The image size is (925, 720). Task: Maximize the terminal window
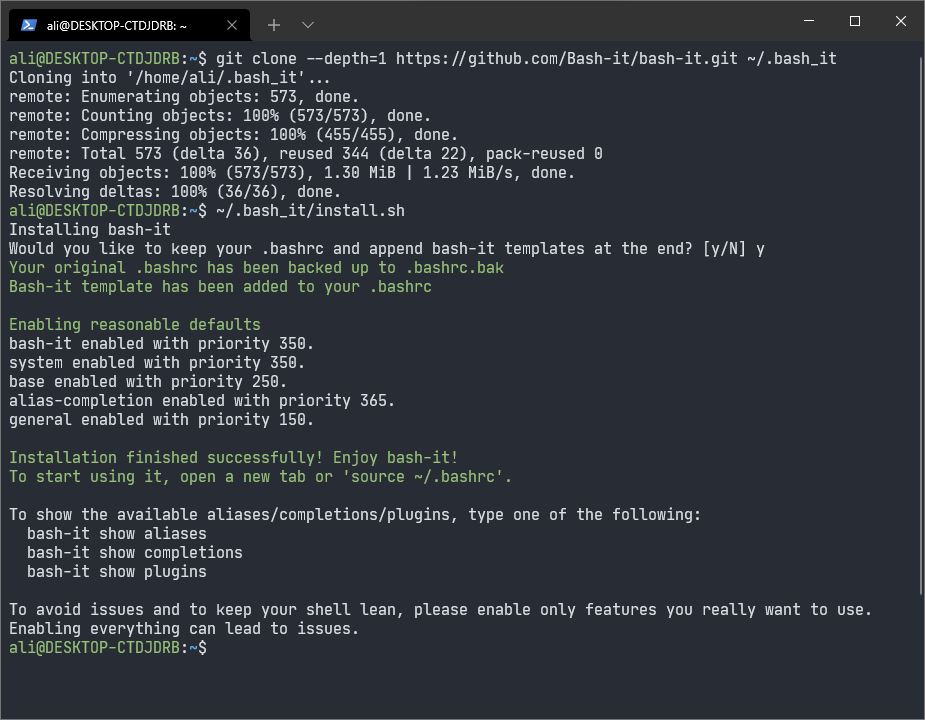[855, 21]
